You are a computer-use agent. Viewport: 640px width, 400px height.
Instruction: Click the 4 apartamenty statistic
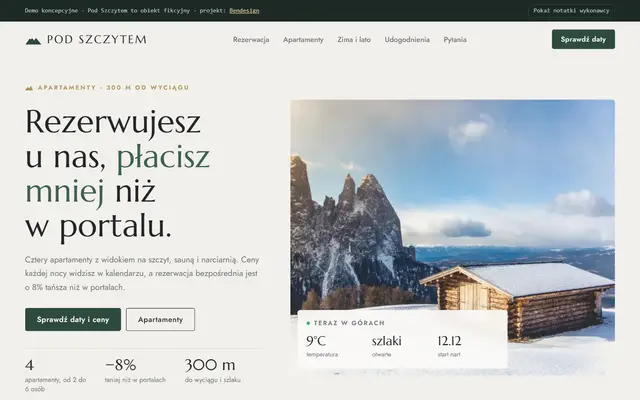(56, 375)
